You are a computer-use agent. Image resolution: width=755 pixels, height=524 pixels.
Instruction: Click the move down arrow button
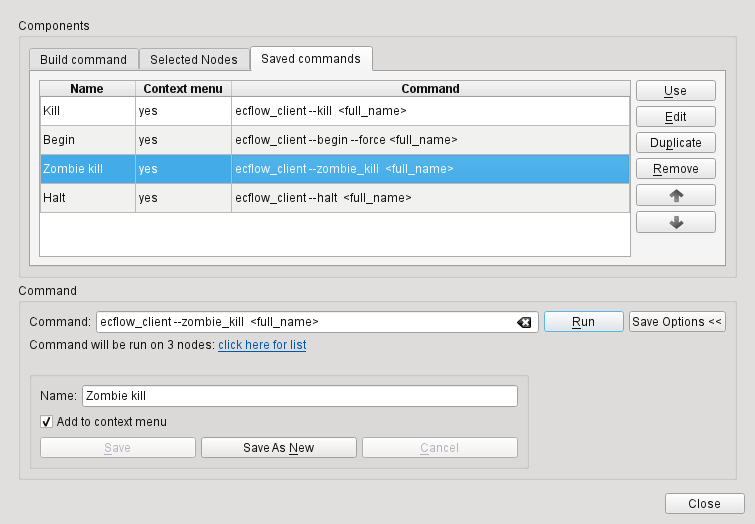click(675, 222)
